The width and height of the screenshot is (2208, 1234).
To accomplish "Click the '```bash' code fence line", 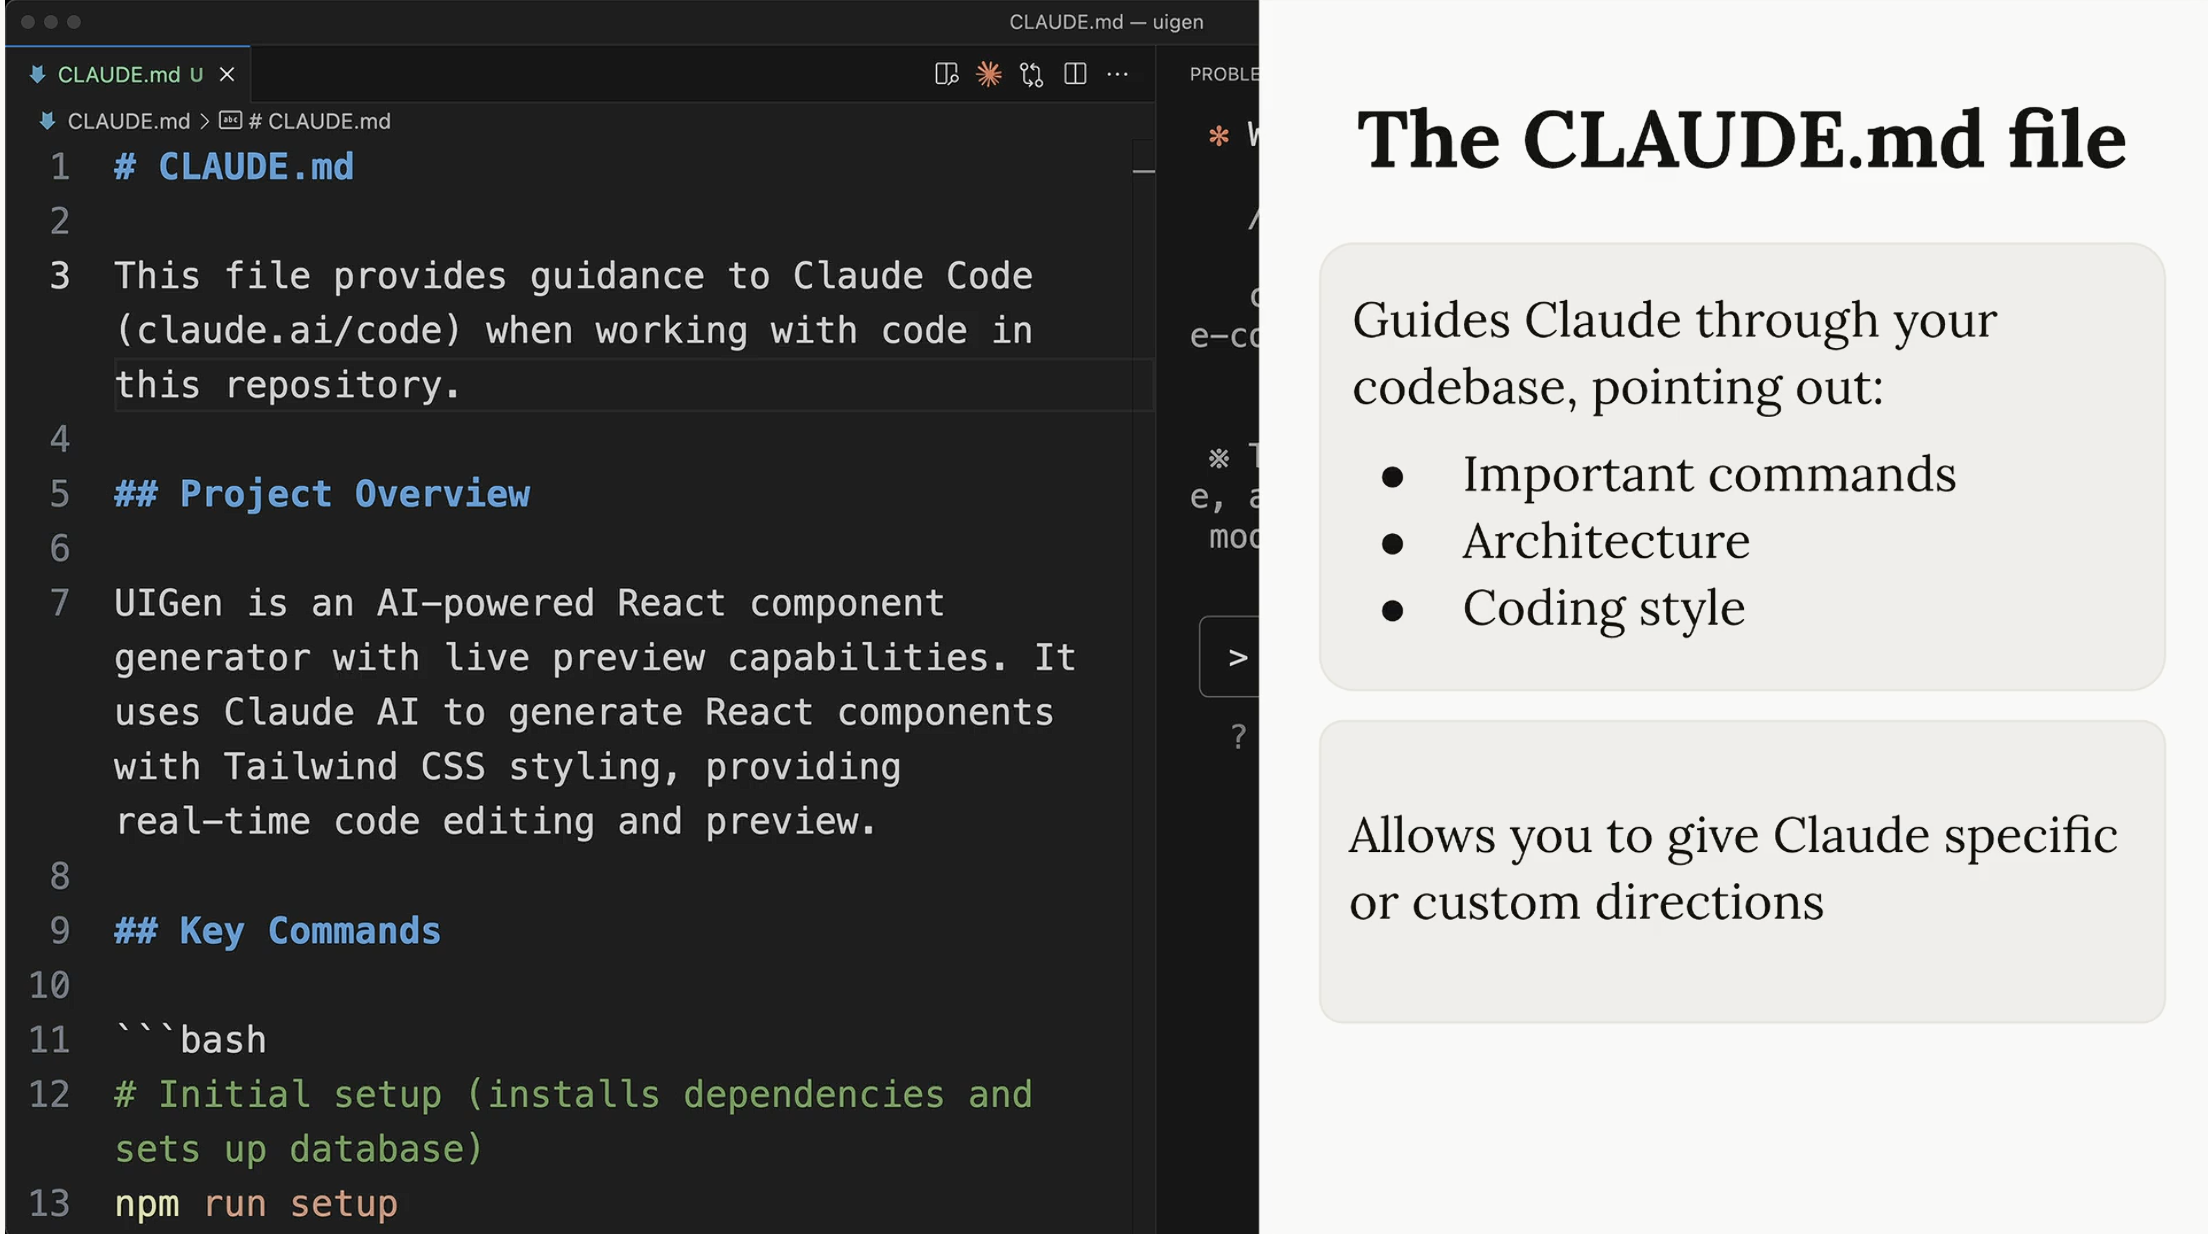I will point(190,1040).
